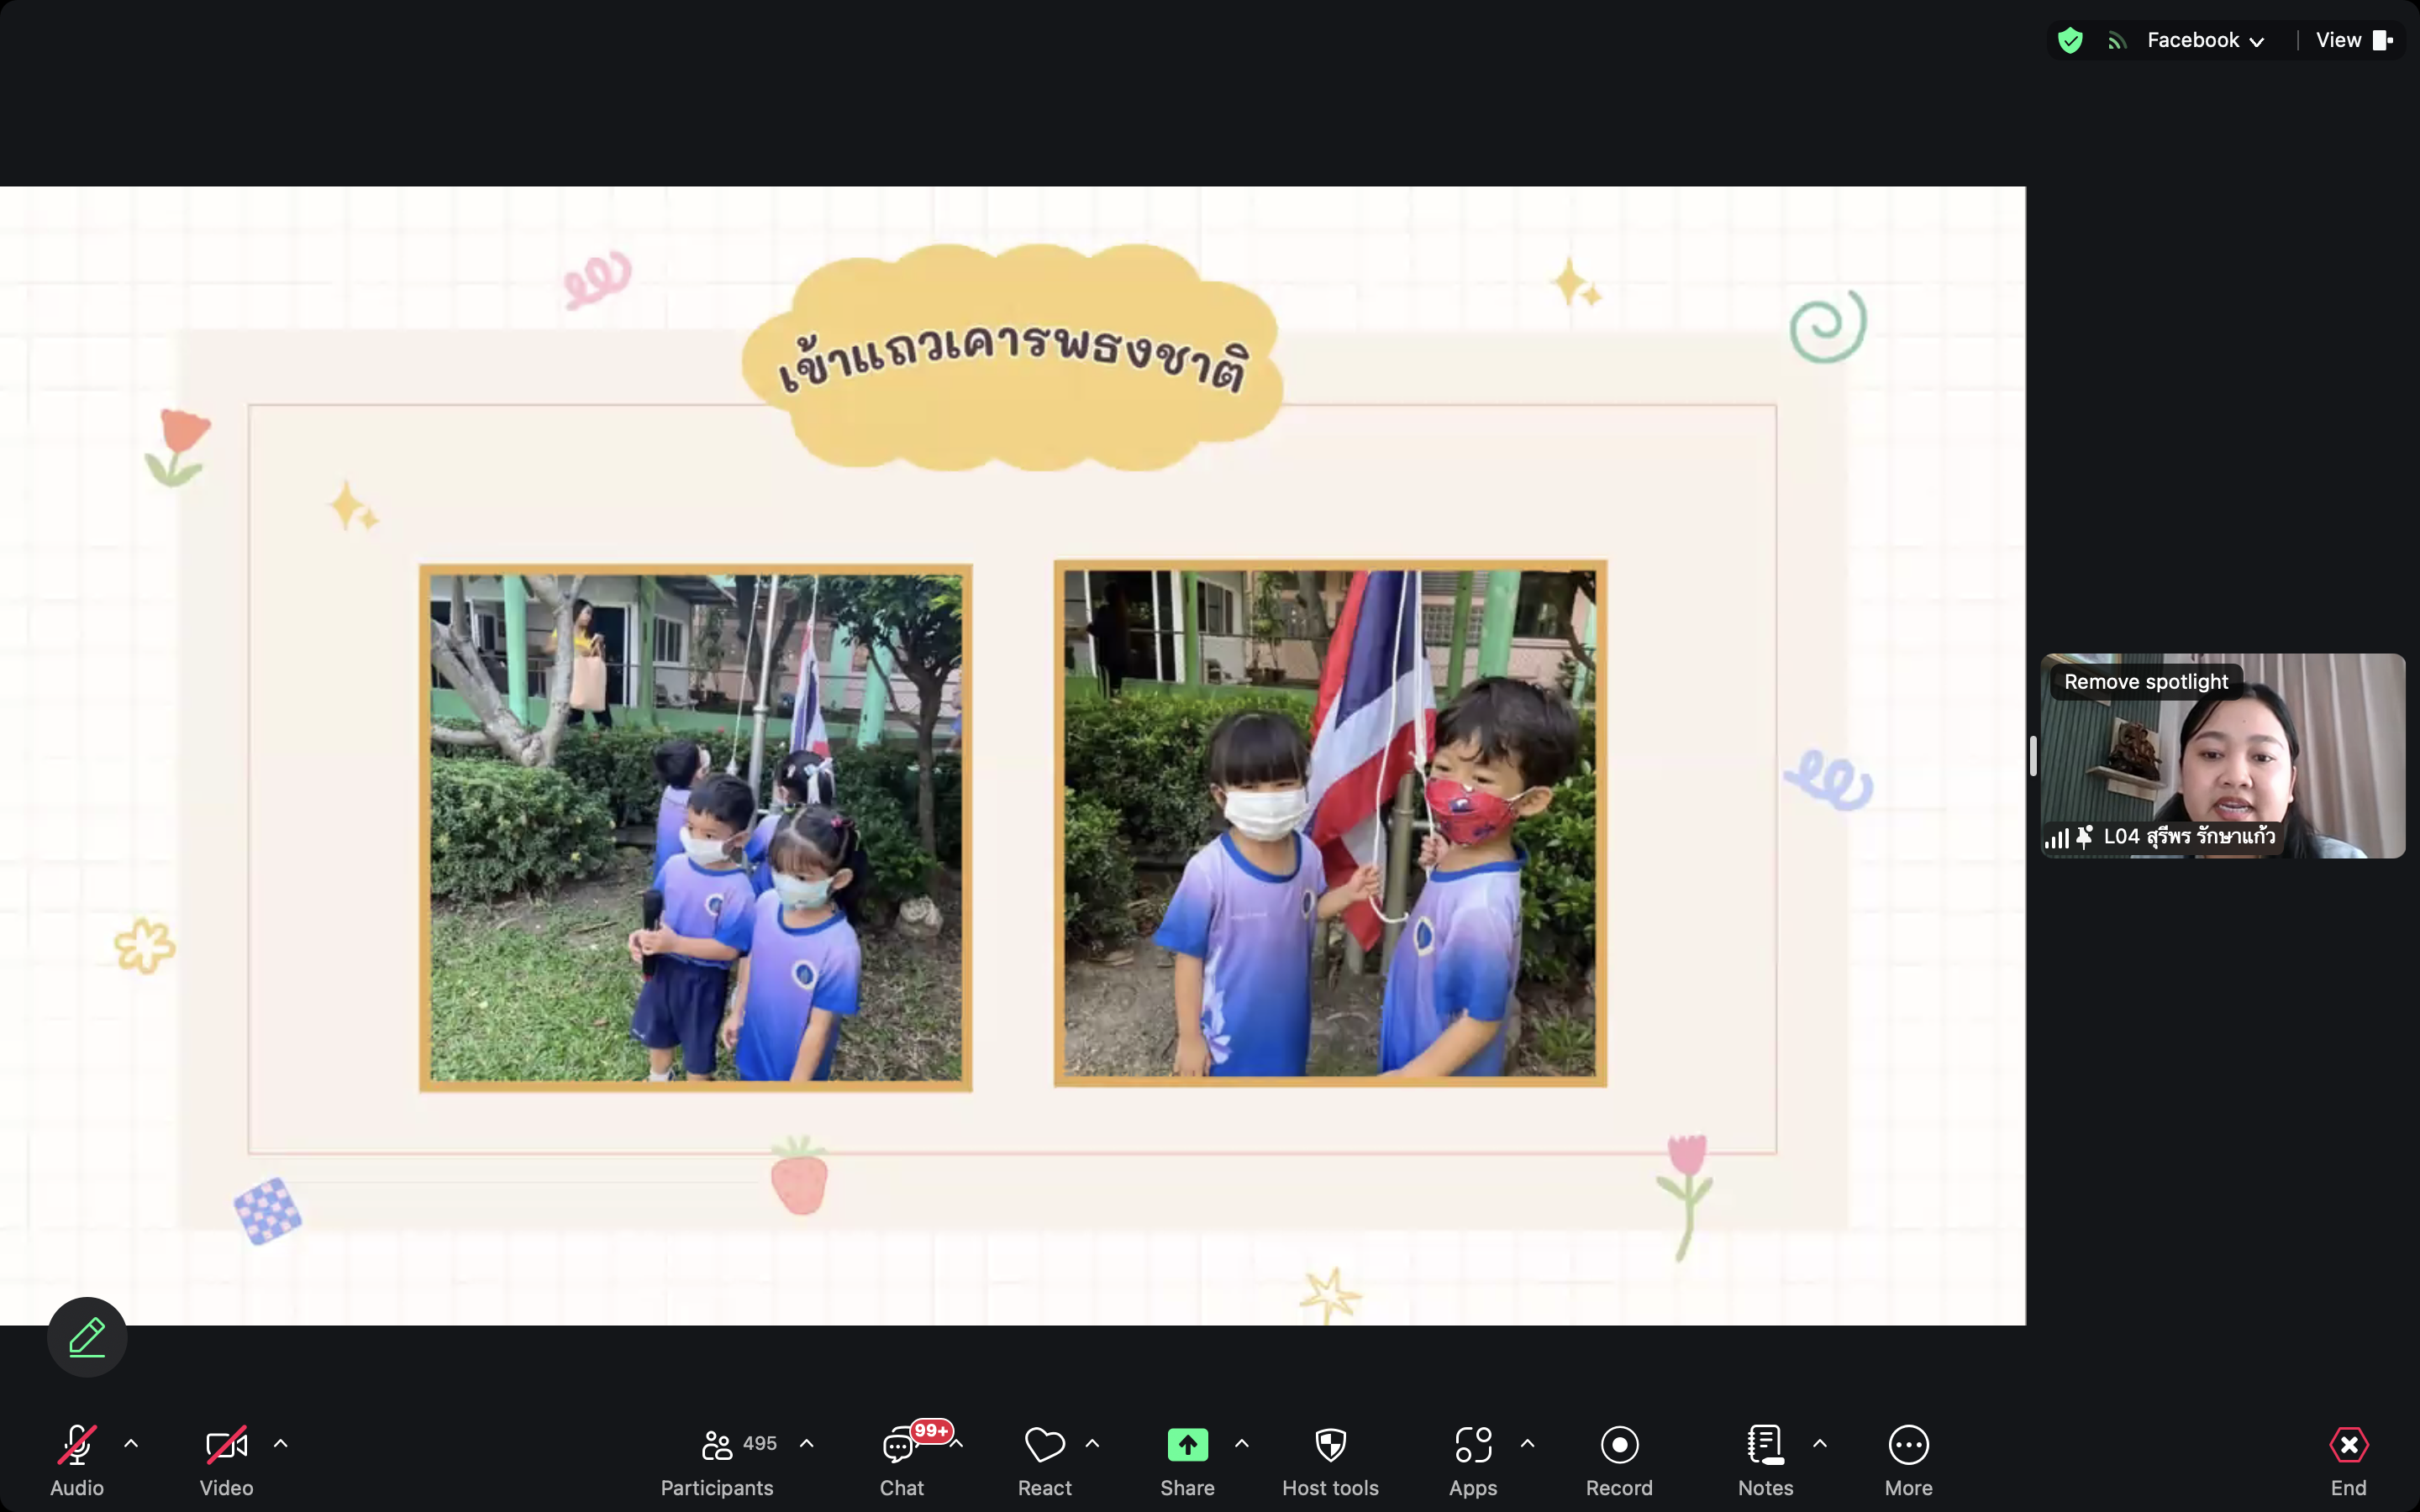Expand the share options chevron
2420x1512 pixels.
click(x=1242, y=1443)
